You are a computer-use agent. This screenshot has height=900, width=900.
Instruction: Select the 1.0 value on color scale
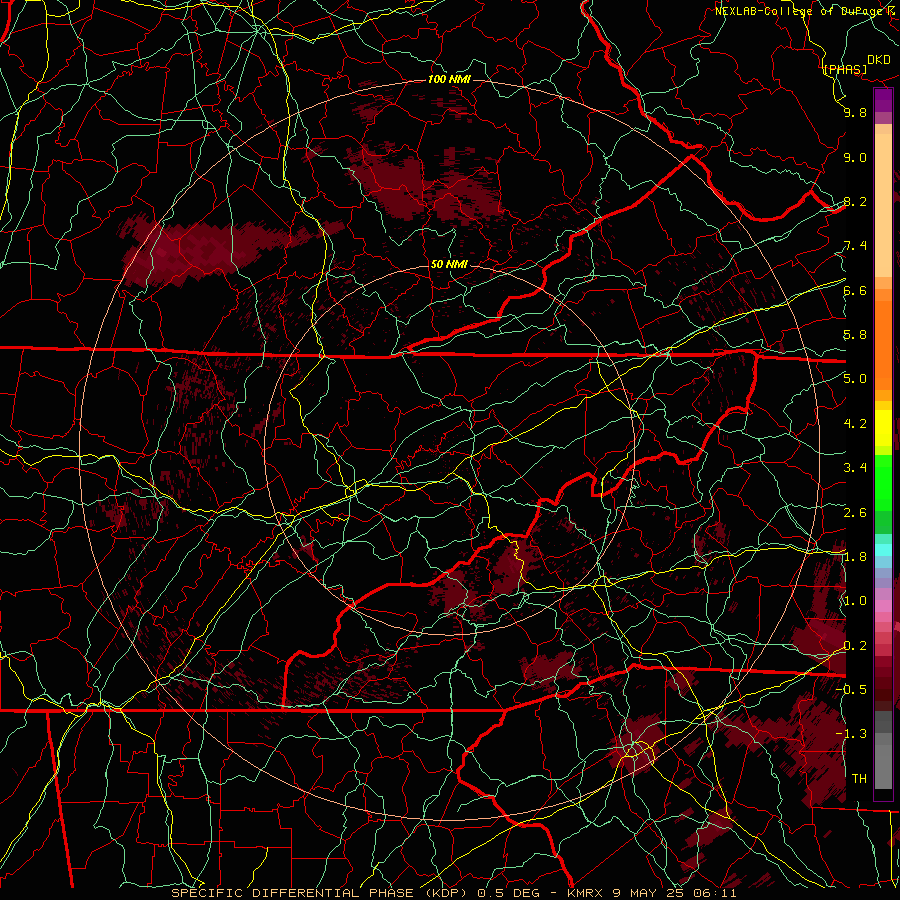coord(855,601)
